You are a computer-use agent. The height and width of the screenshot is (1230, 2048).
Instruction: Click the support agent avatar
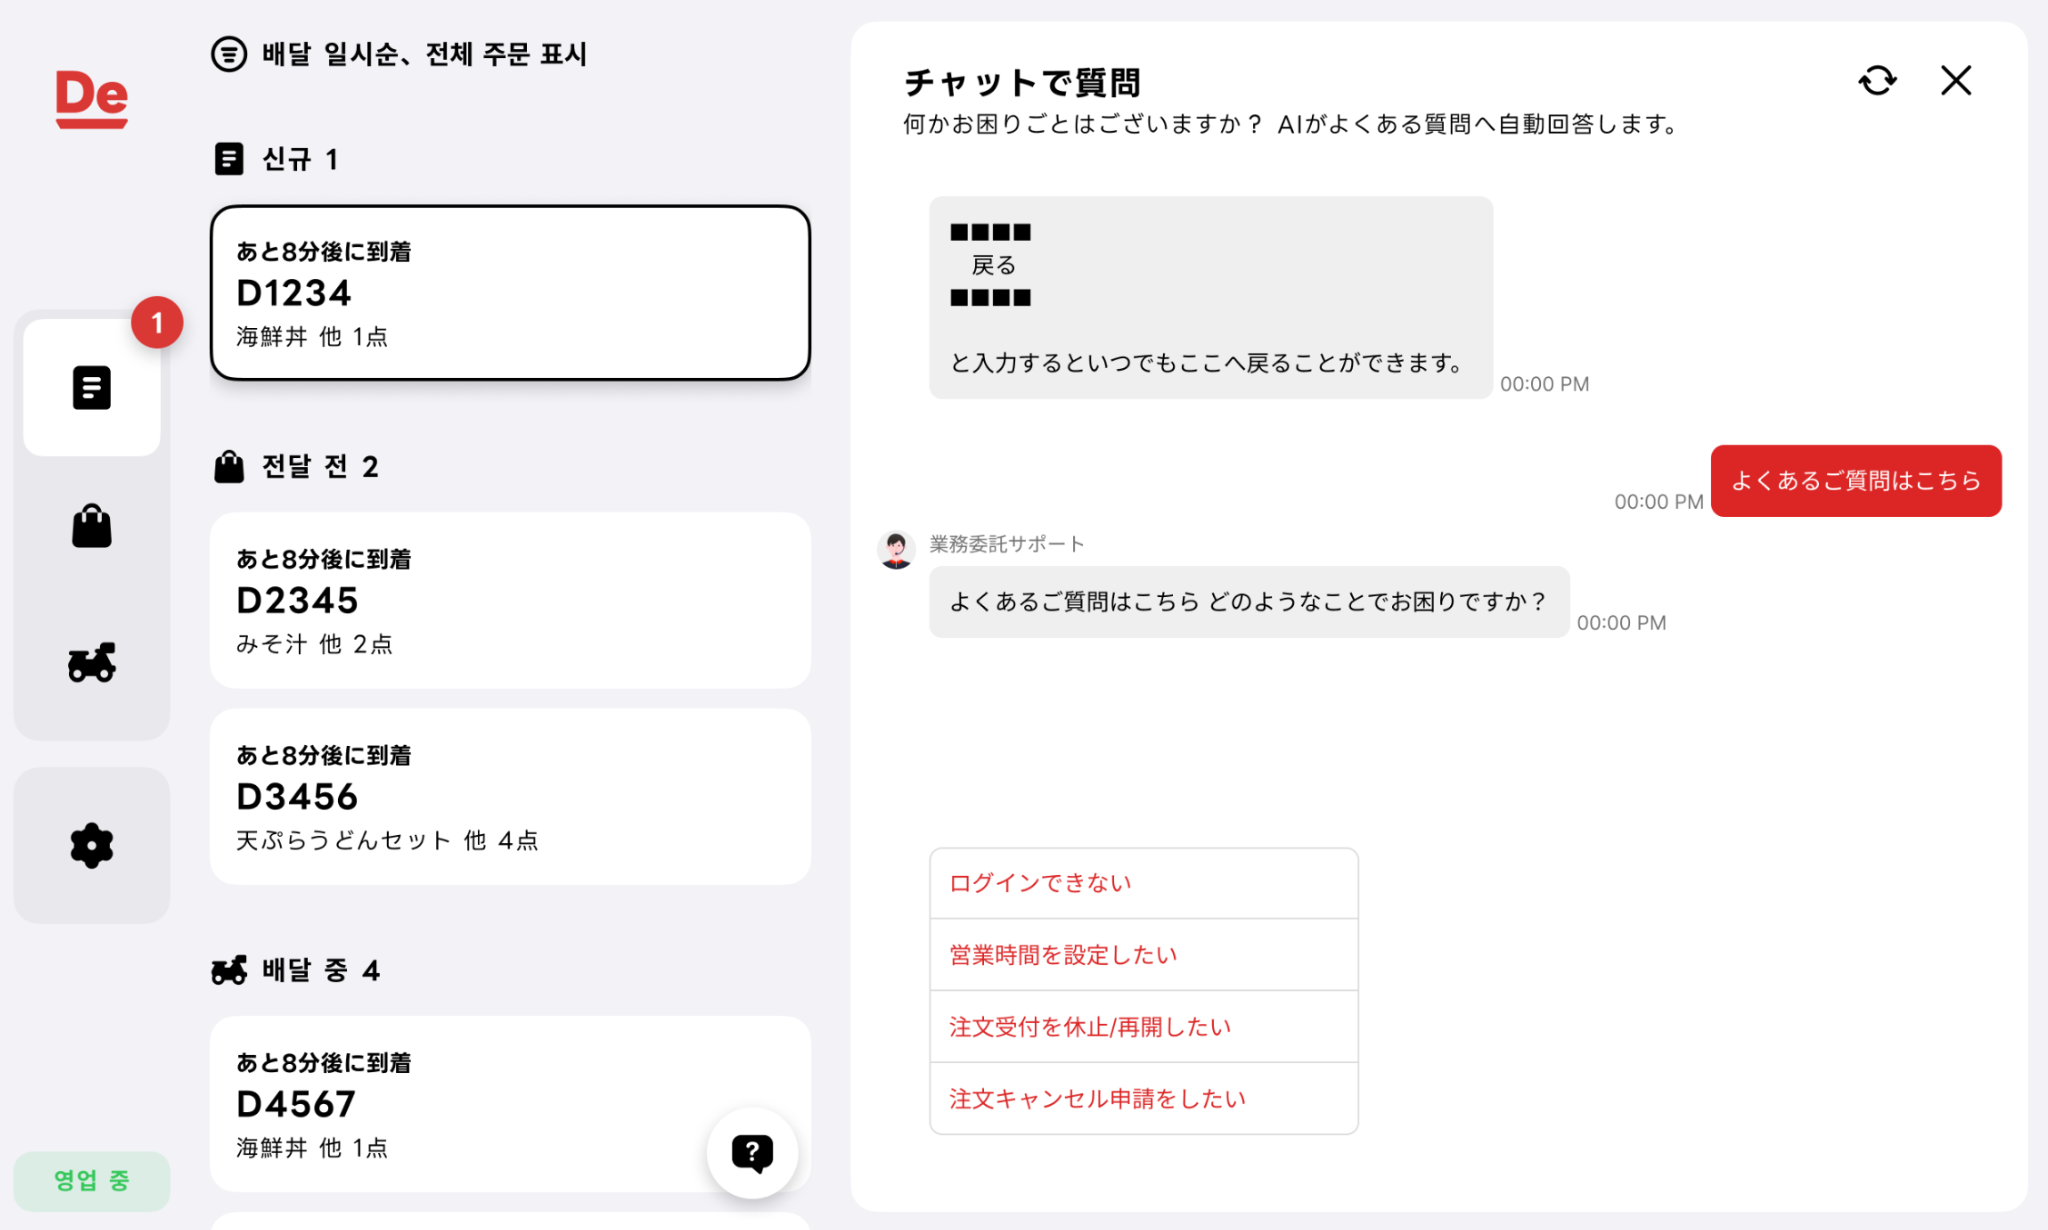(x=897, y=549)
